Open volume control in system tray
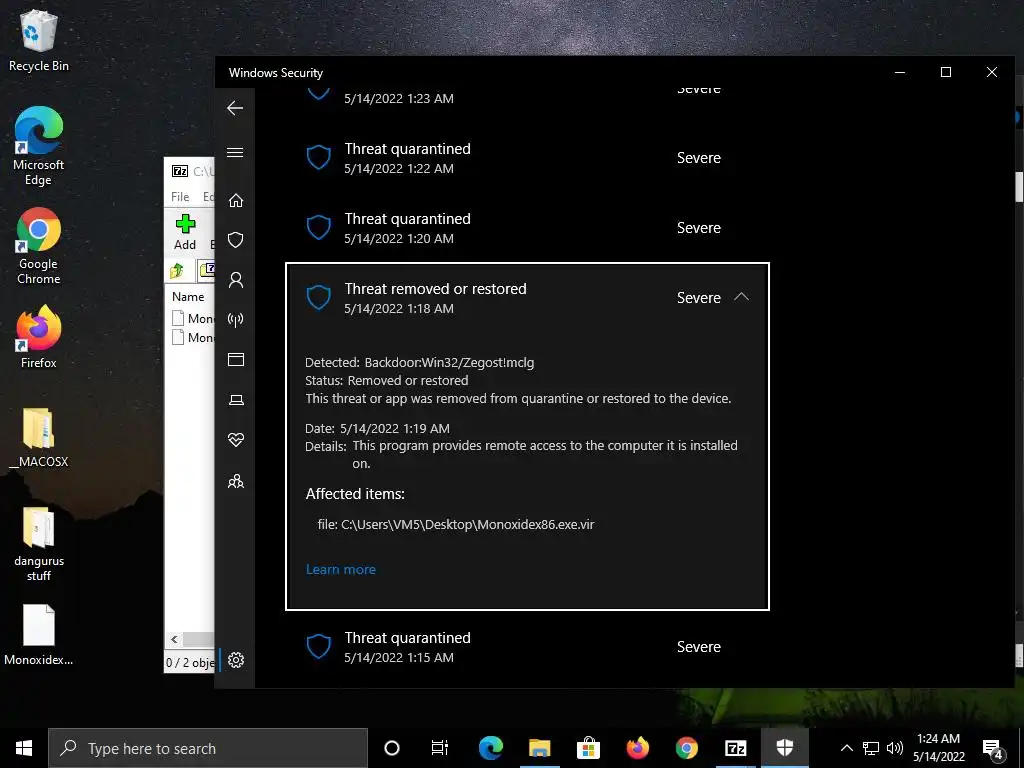Image resolution: width=1024 pixels, height=768 pixels. click(895, 748)
